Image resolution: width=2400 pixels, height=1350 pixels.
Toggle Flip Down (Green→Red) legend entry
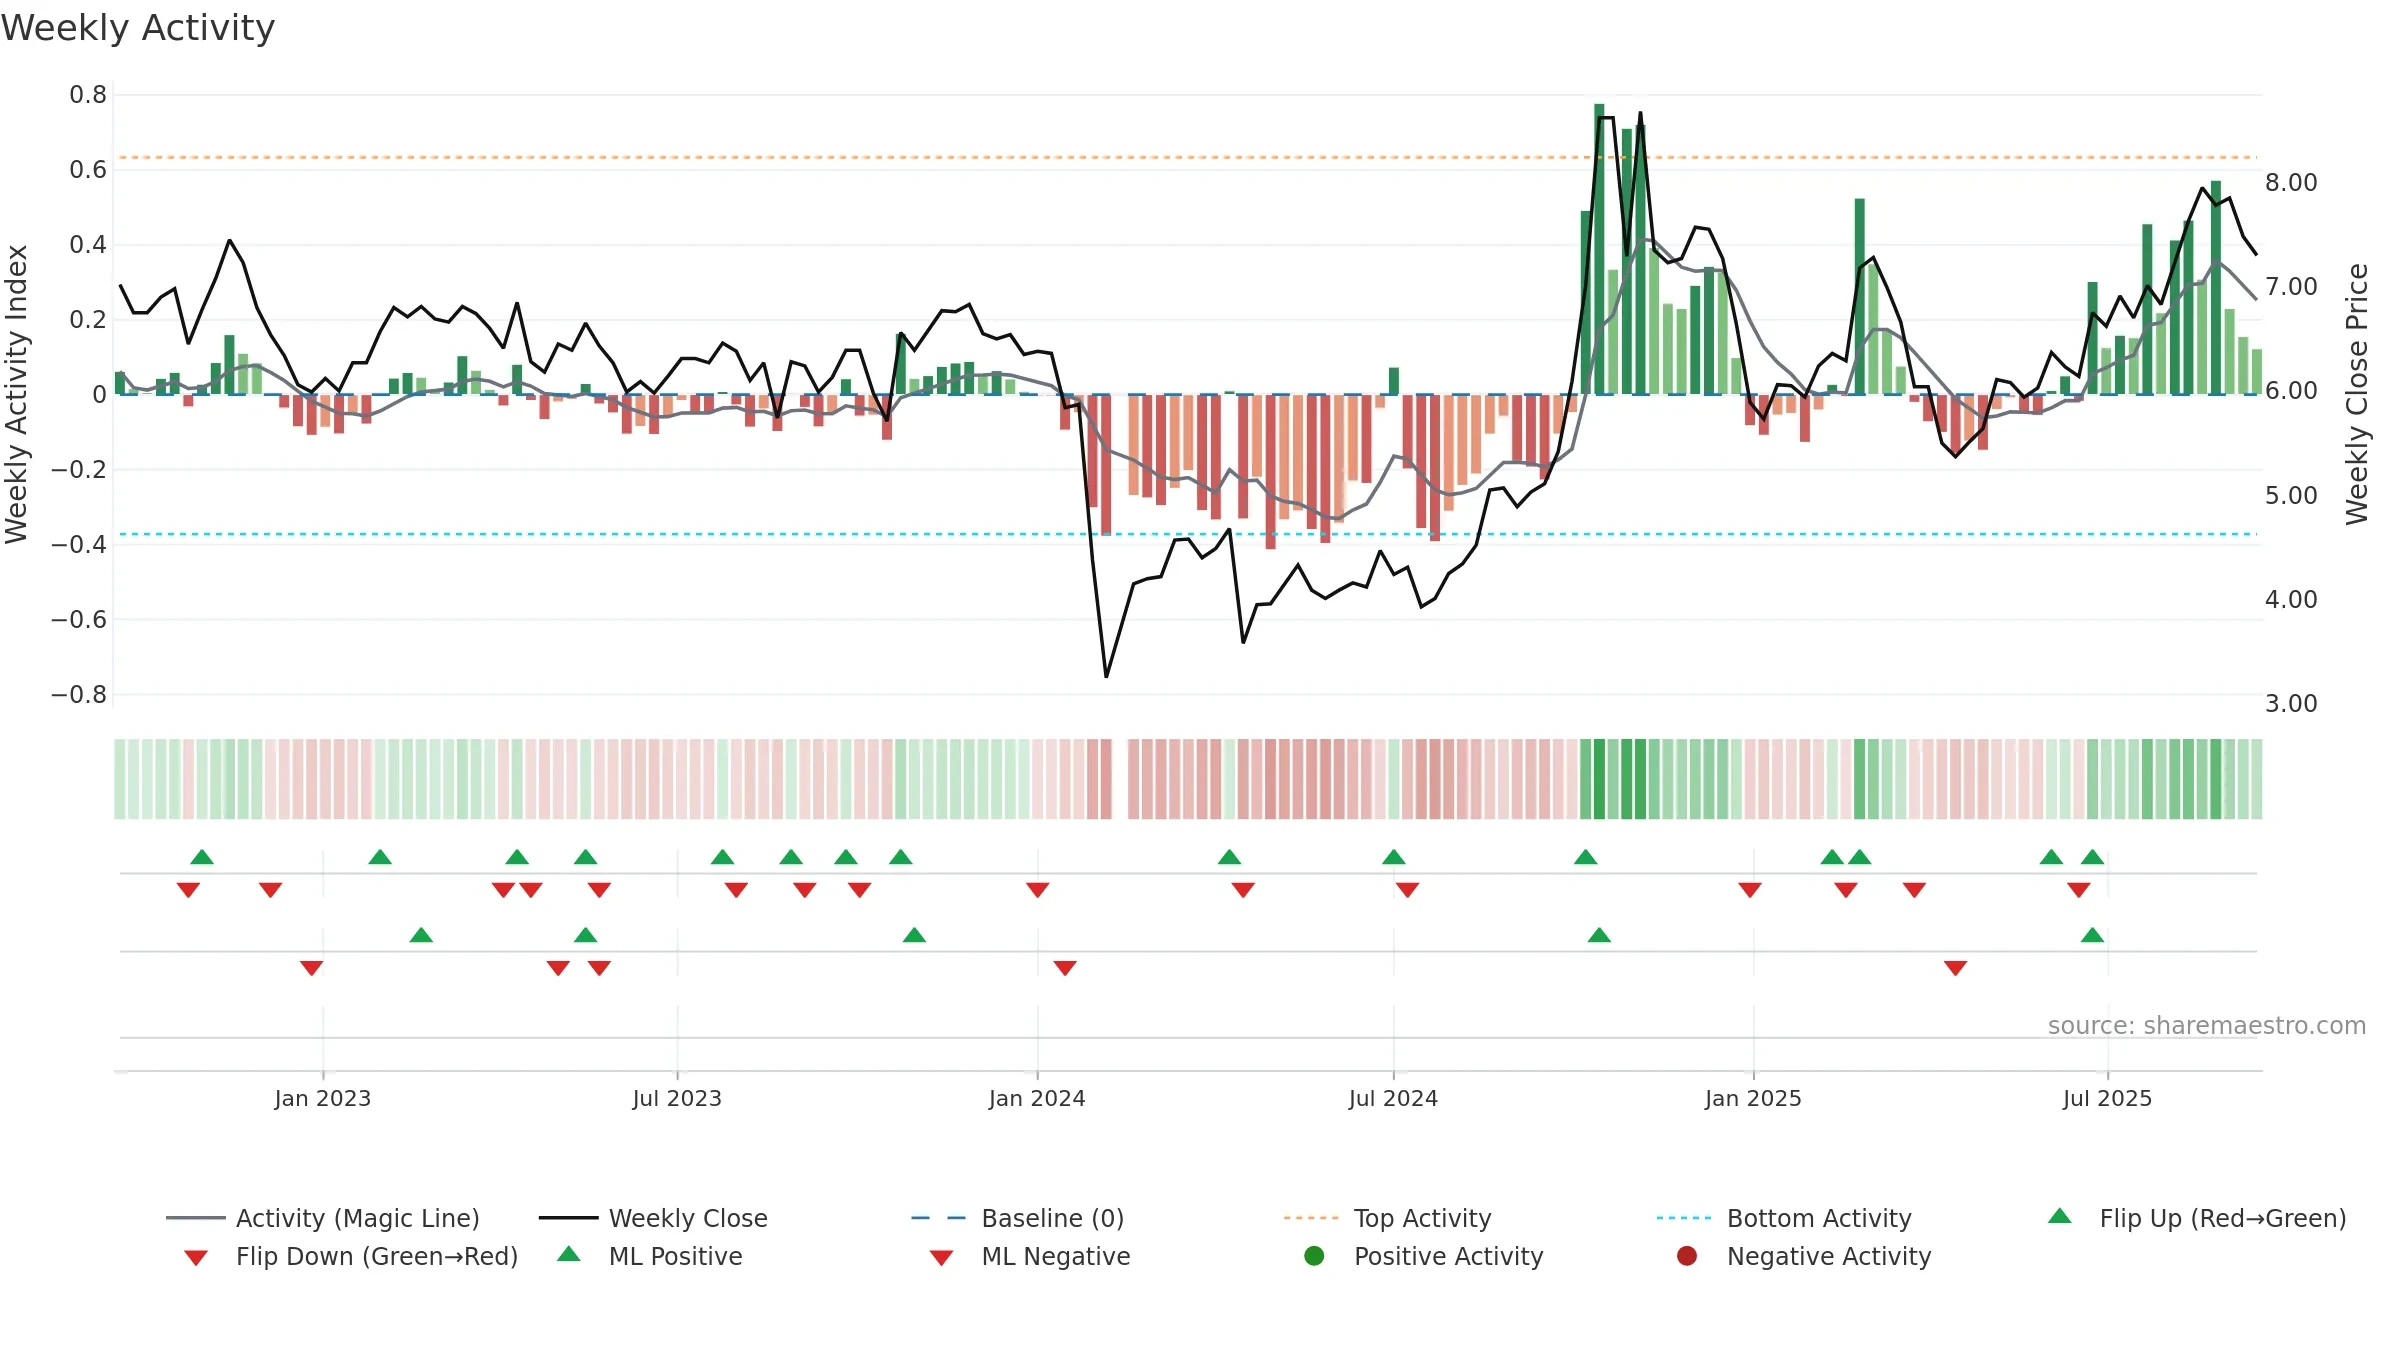point(350,1256)
